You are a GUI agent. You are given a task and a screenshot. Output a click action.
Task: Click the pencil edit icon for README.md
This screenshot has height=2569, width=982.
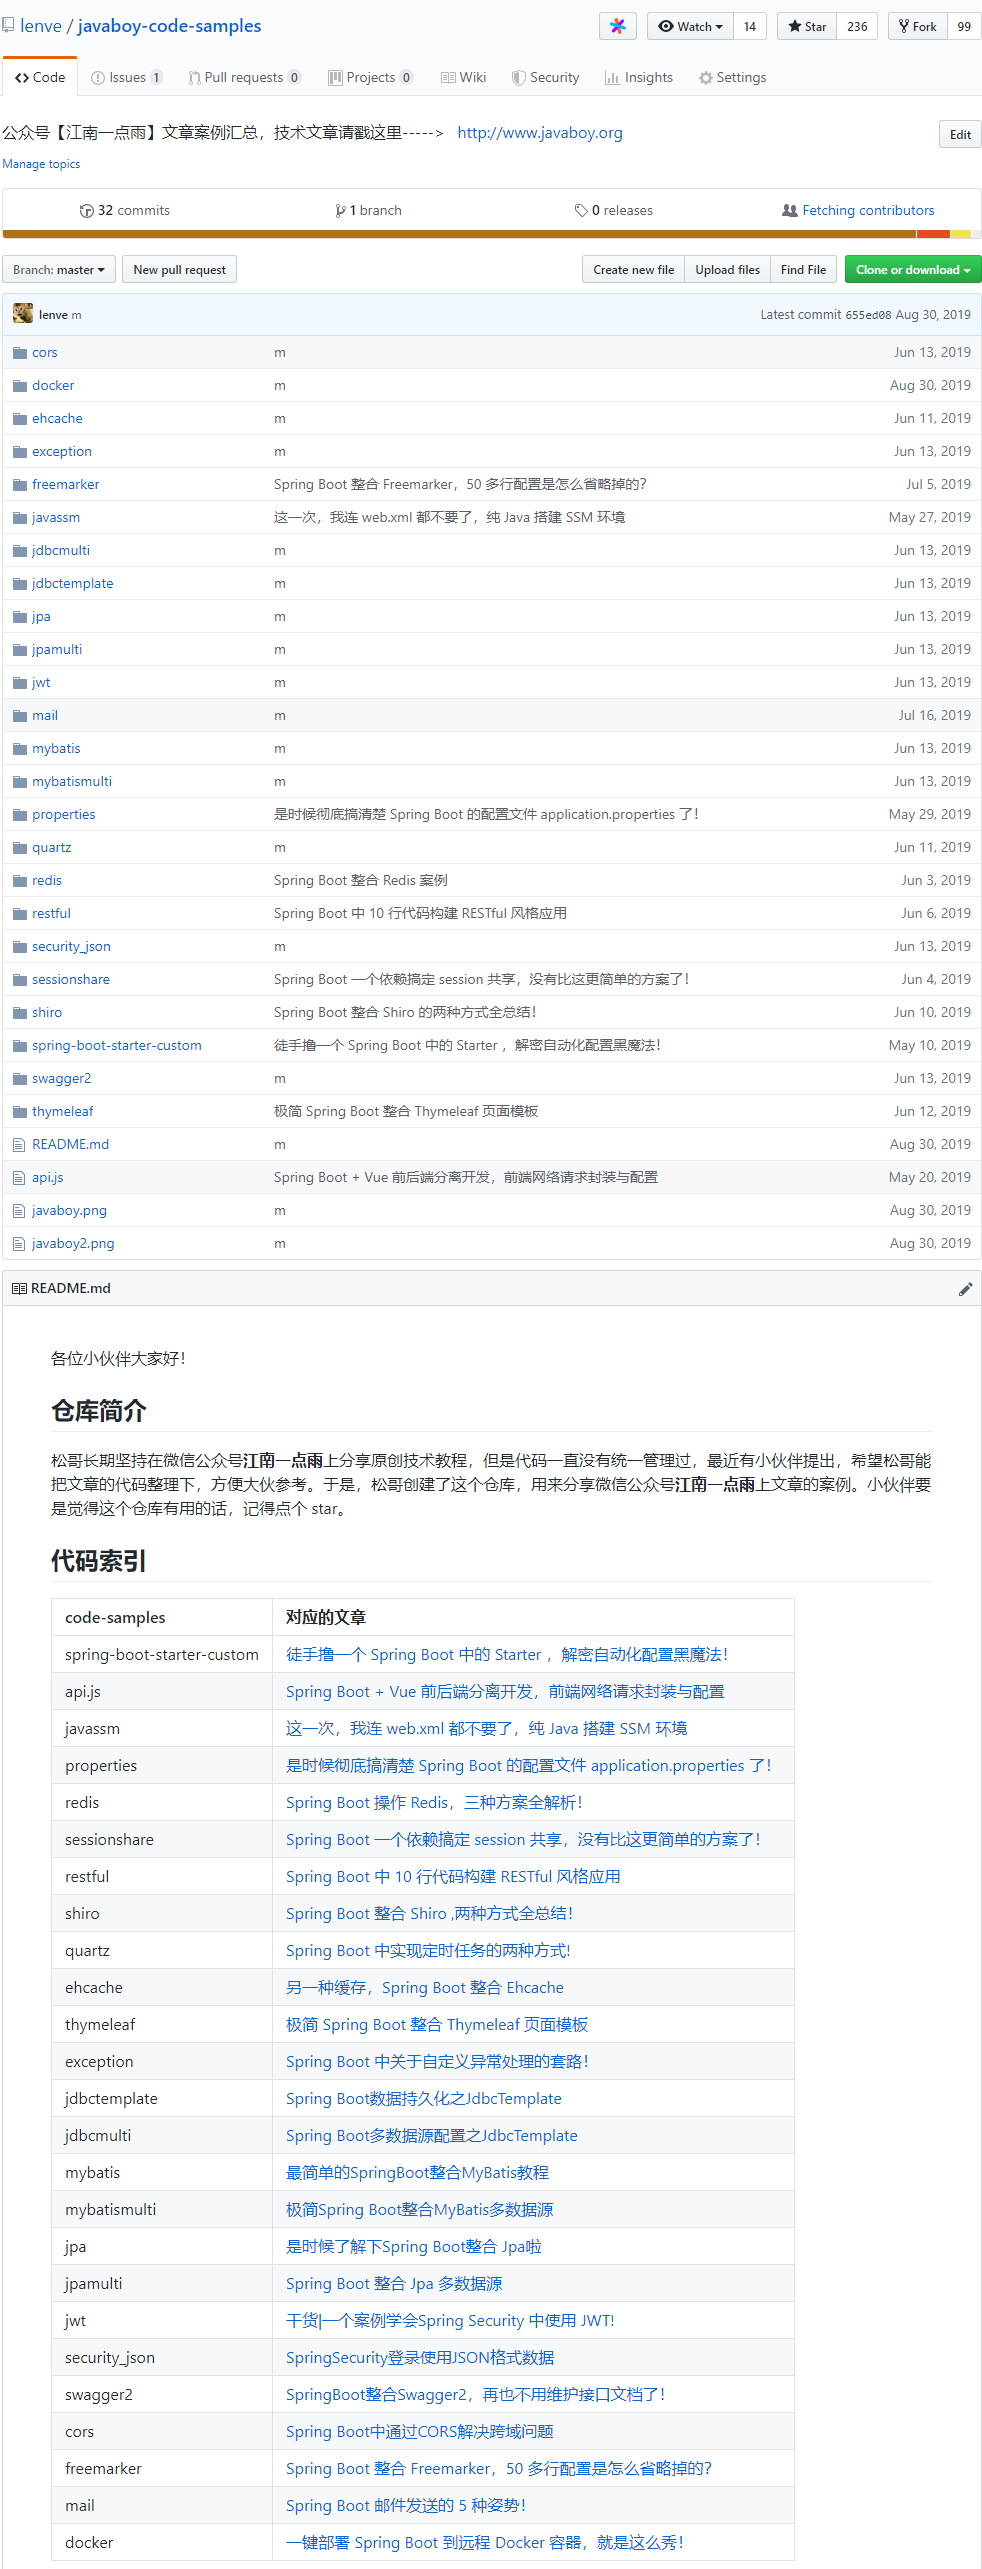(965, 1289)
